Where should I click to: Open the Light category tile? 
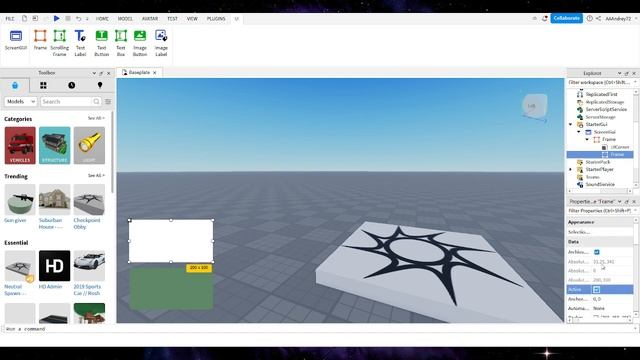click(x=89, y=145)
